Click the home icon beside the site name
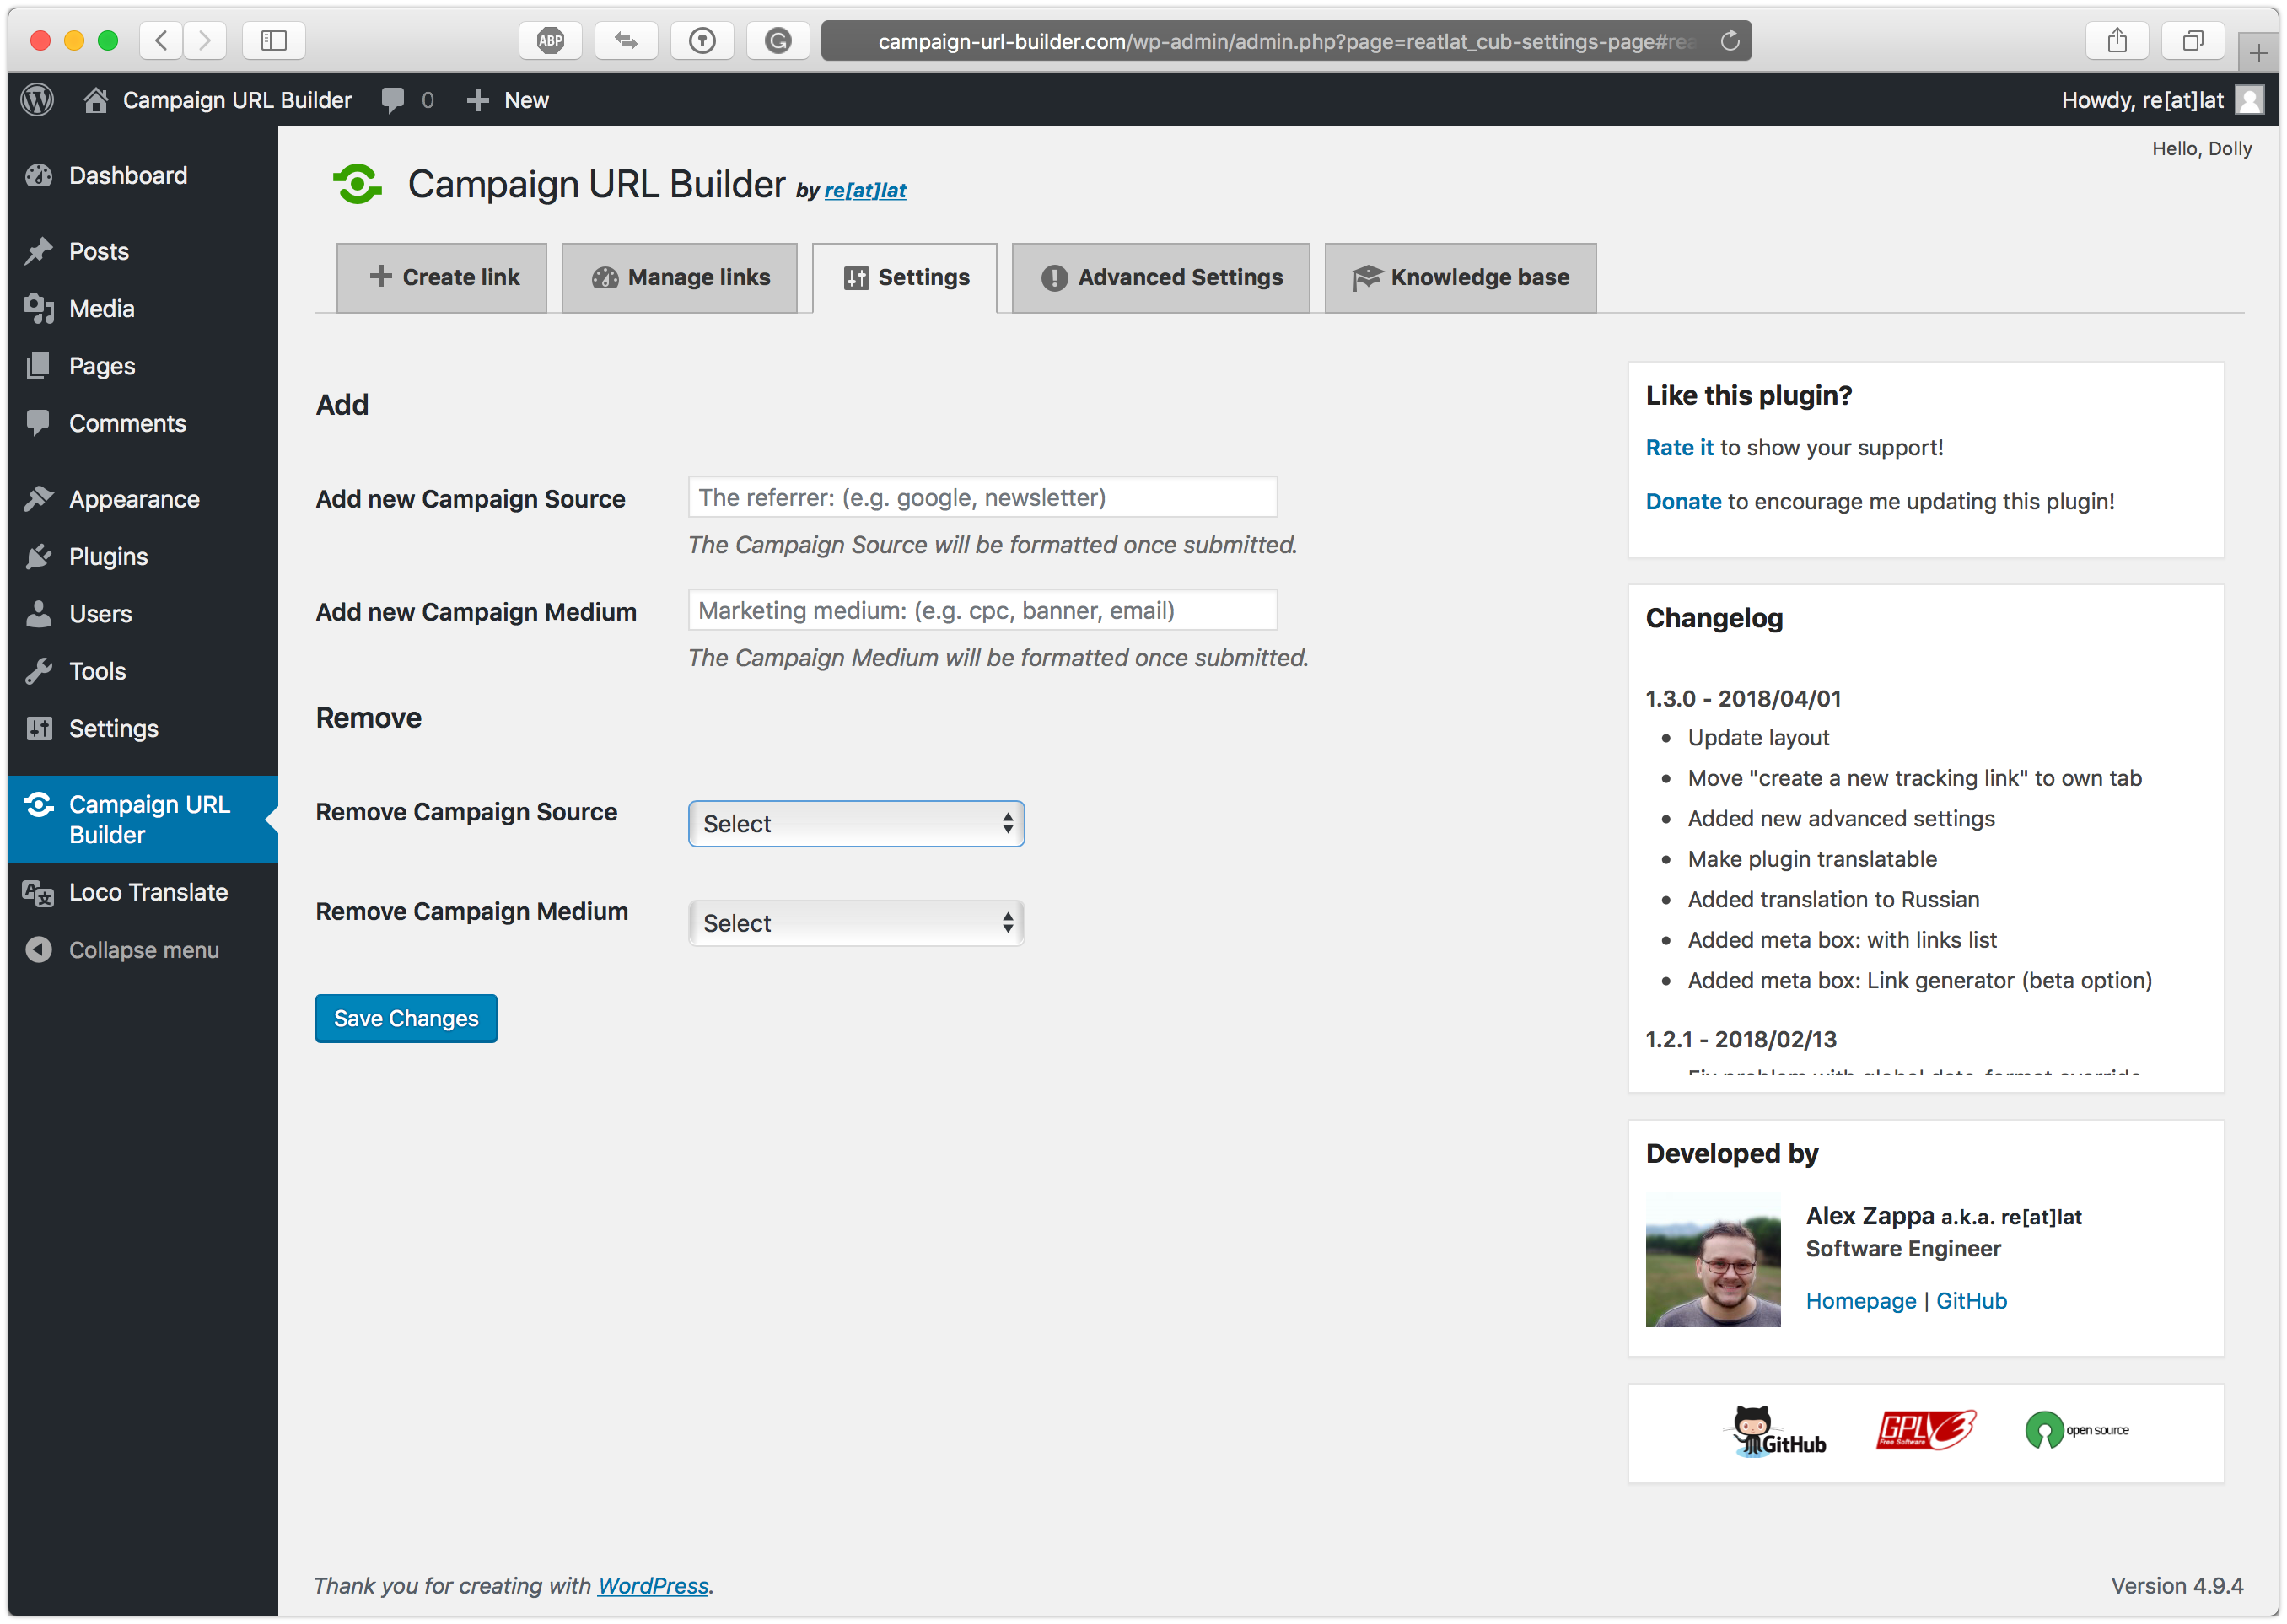The image size is (2287, 1624). tap(96, 100)
